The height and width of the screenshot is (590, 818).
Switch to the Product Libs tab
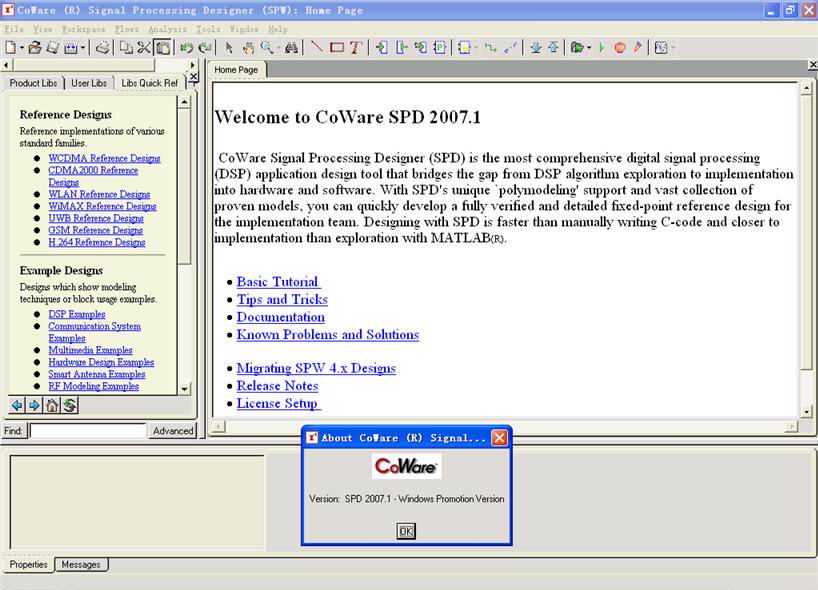click(33, 83)
